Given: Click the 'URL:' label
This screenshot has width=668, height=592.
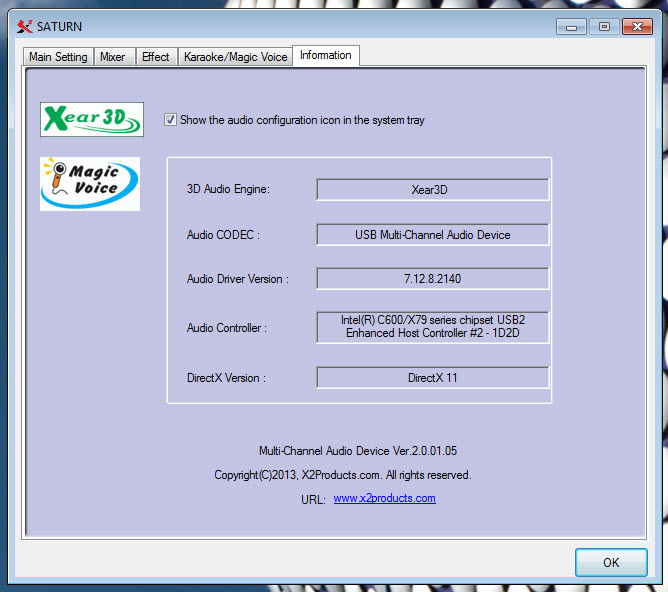Looking at the screenshot, I should 313,500.
